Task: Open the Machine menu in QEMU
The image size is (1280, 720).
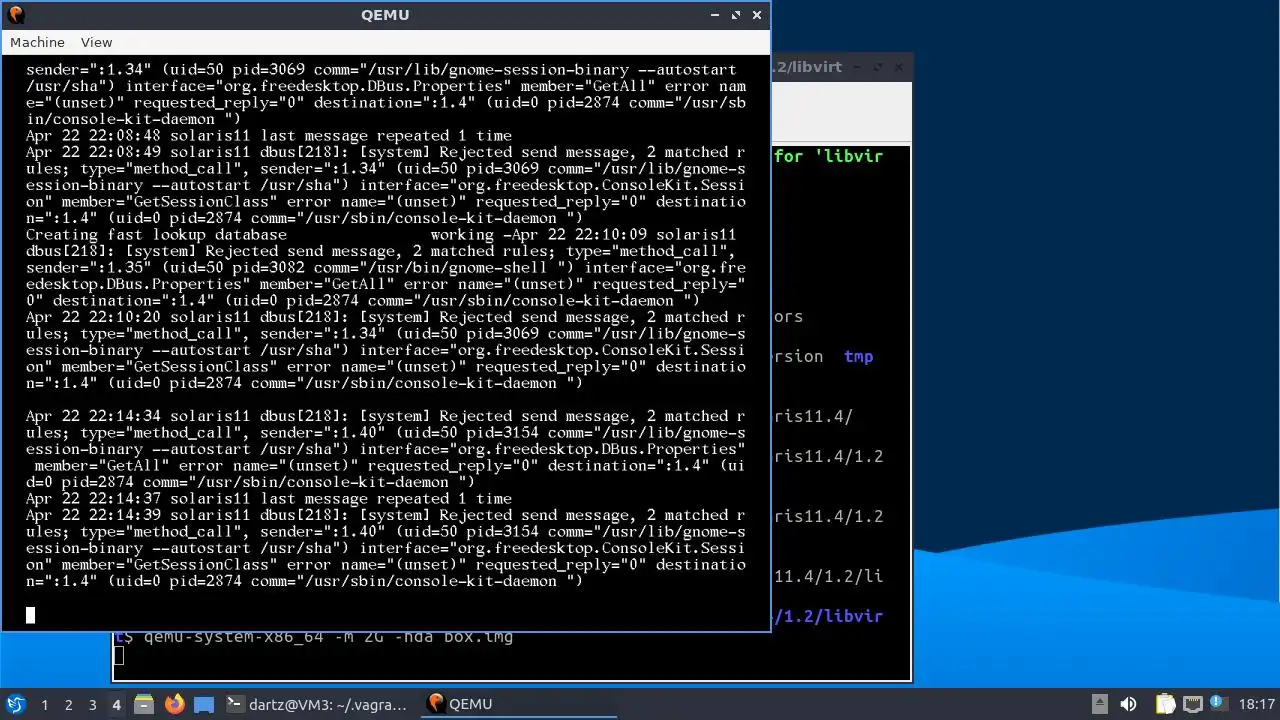Action: (37, 42)
